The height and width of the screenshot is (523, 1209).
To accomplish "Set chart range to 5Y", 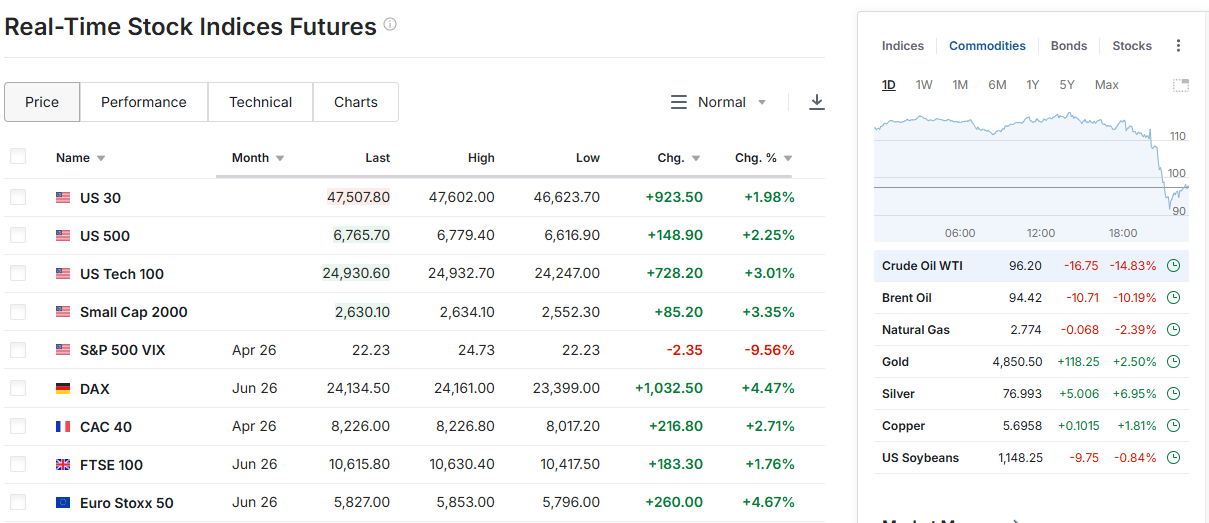I will click(1067, 85).
